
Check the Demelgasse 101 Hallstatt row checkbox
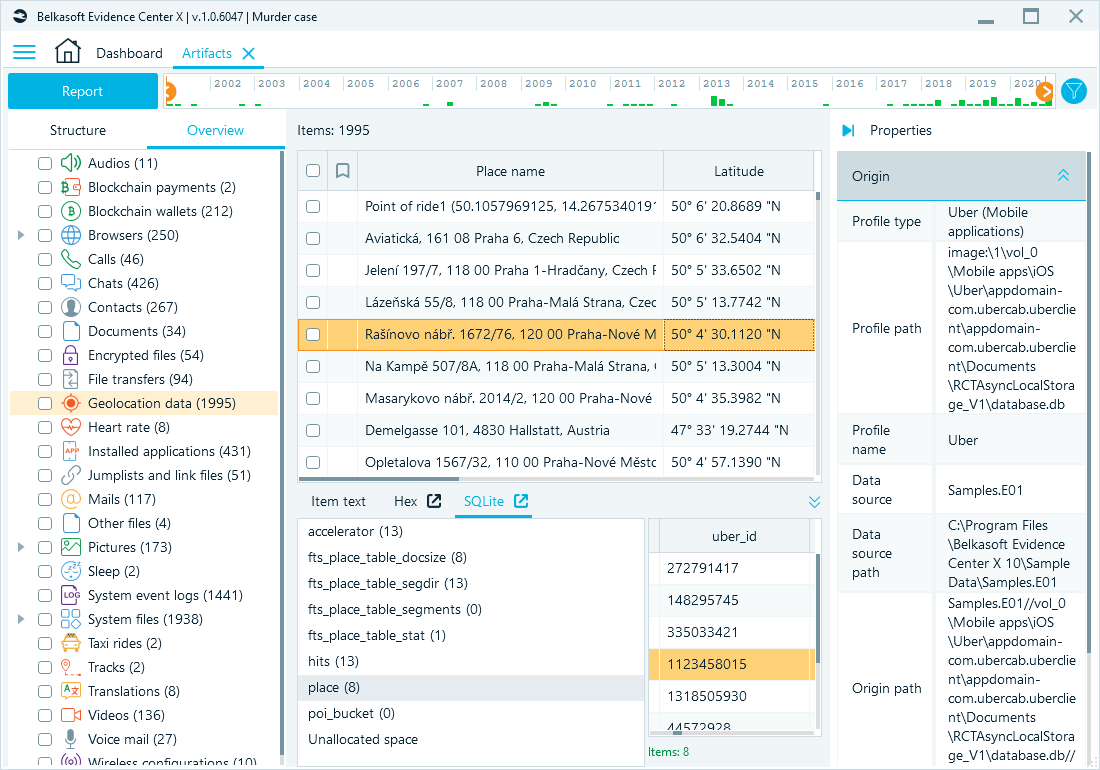pyautogui.click(x=313, y=431)
